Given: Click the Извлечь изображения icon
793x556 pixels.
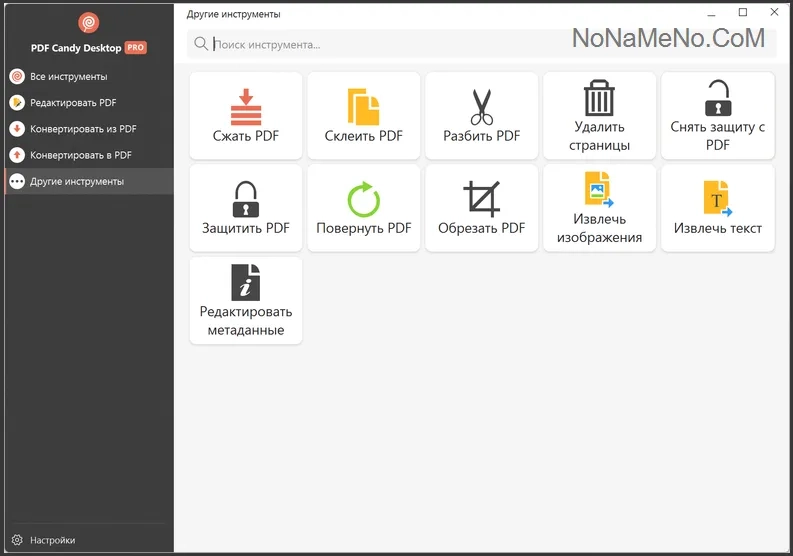Looking at the screenshot, I should click(599, 191).
